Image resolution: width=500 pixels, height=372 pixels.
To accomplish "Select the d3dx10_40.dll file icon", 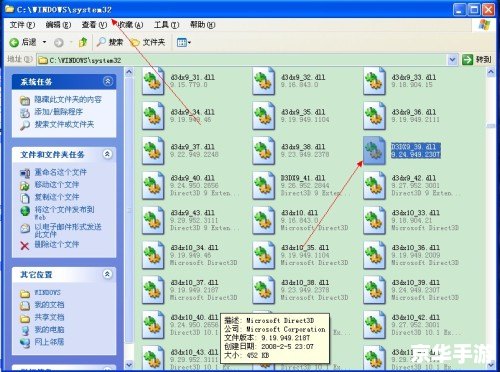I will click(x=153, y=325).
